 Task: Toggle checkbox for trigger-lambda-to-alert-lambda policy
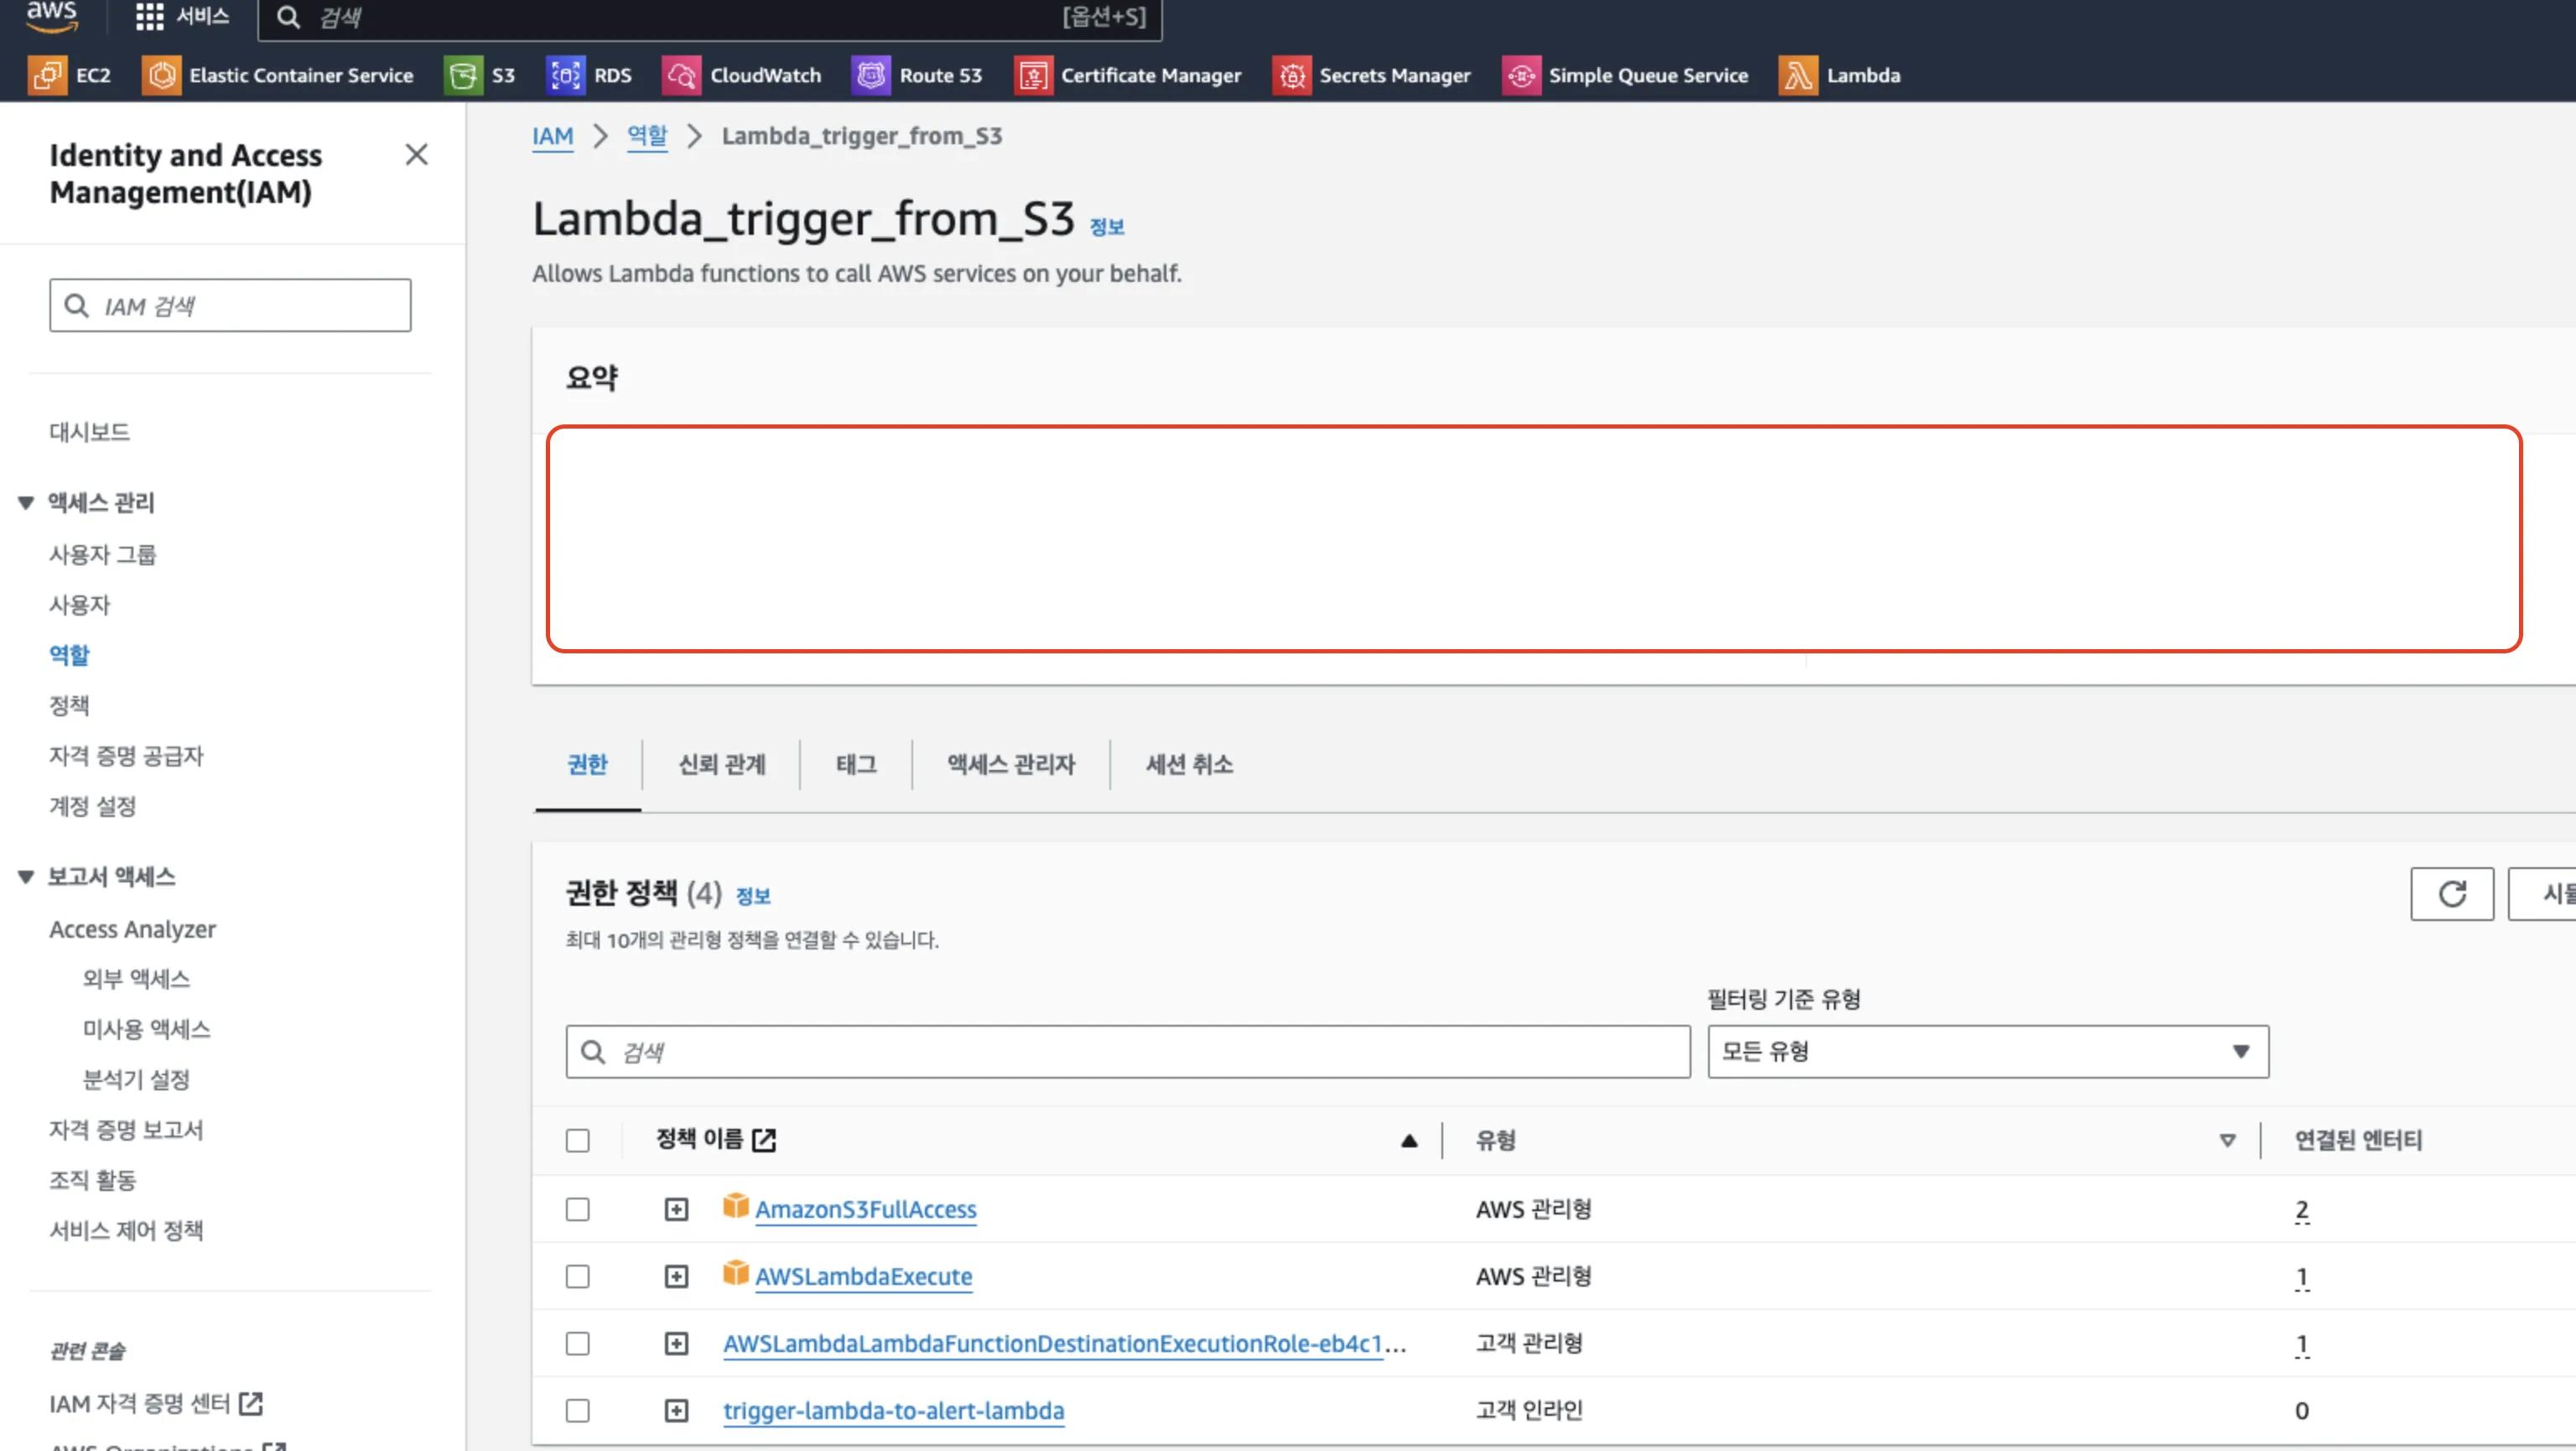click(577, 1410)
